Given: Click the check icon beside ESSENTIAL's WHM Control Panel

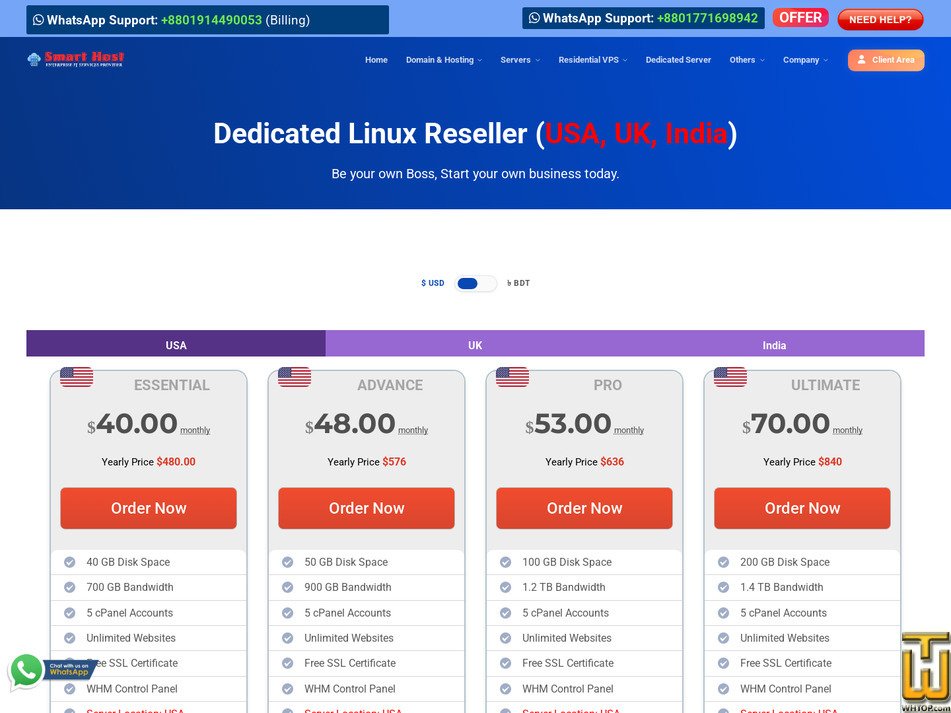Looking at the screenshot, I should click(70, 689).
